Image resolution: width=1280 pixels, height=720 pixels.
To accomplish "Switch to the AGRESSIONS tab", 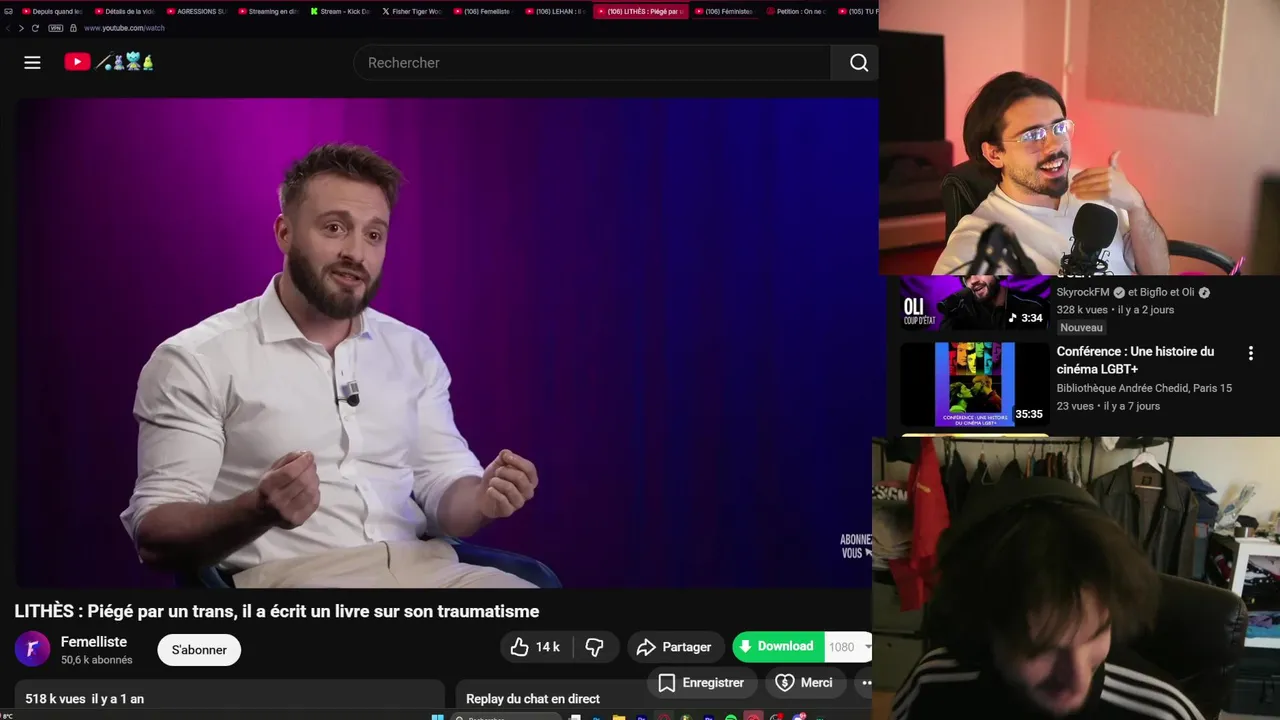I will [196, 11].
